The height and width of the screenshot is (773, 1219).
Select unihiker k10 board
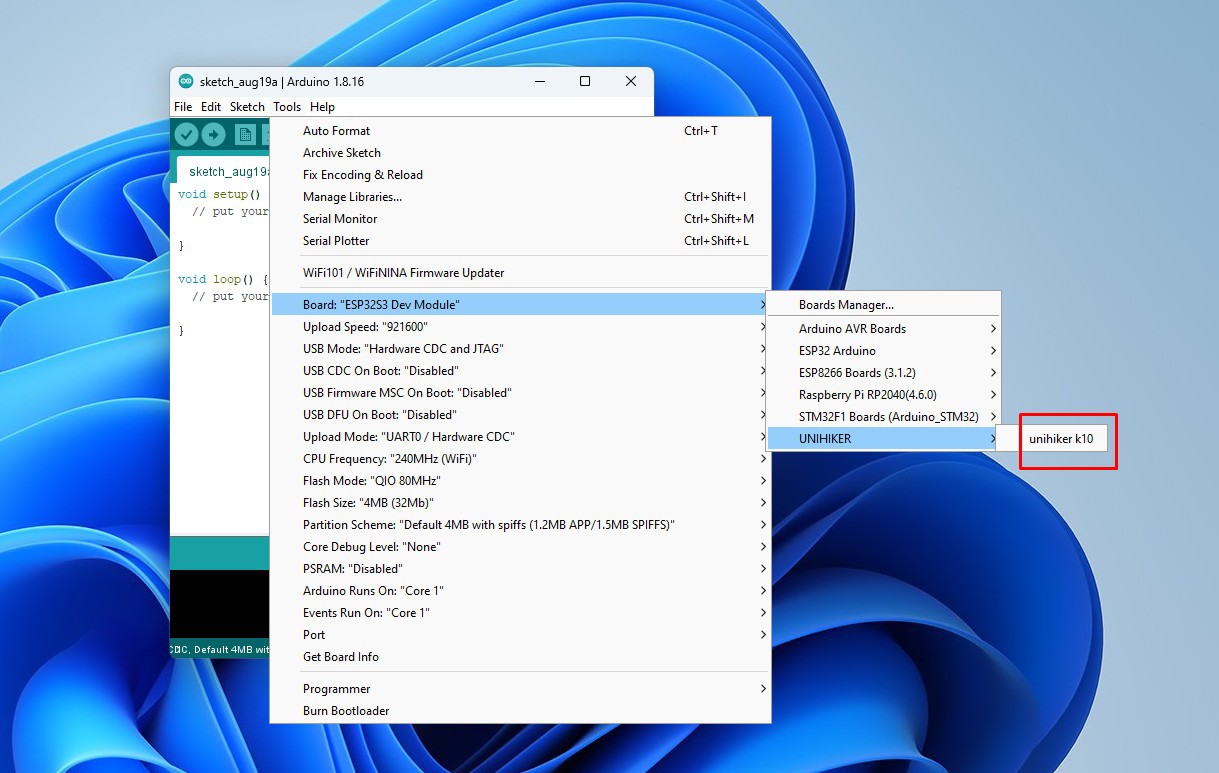(1061, 439)
